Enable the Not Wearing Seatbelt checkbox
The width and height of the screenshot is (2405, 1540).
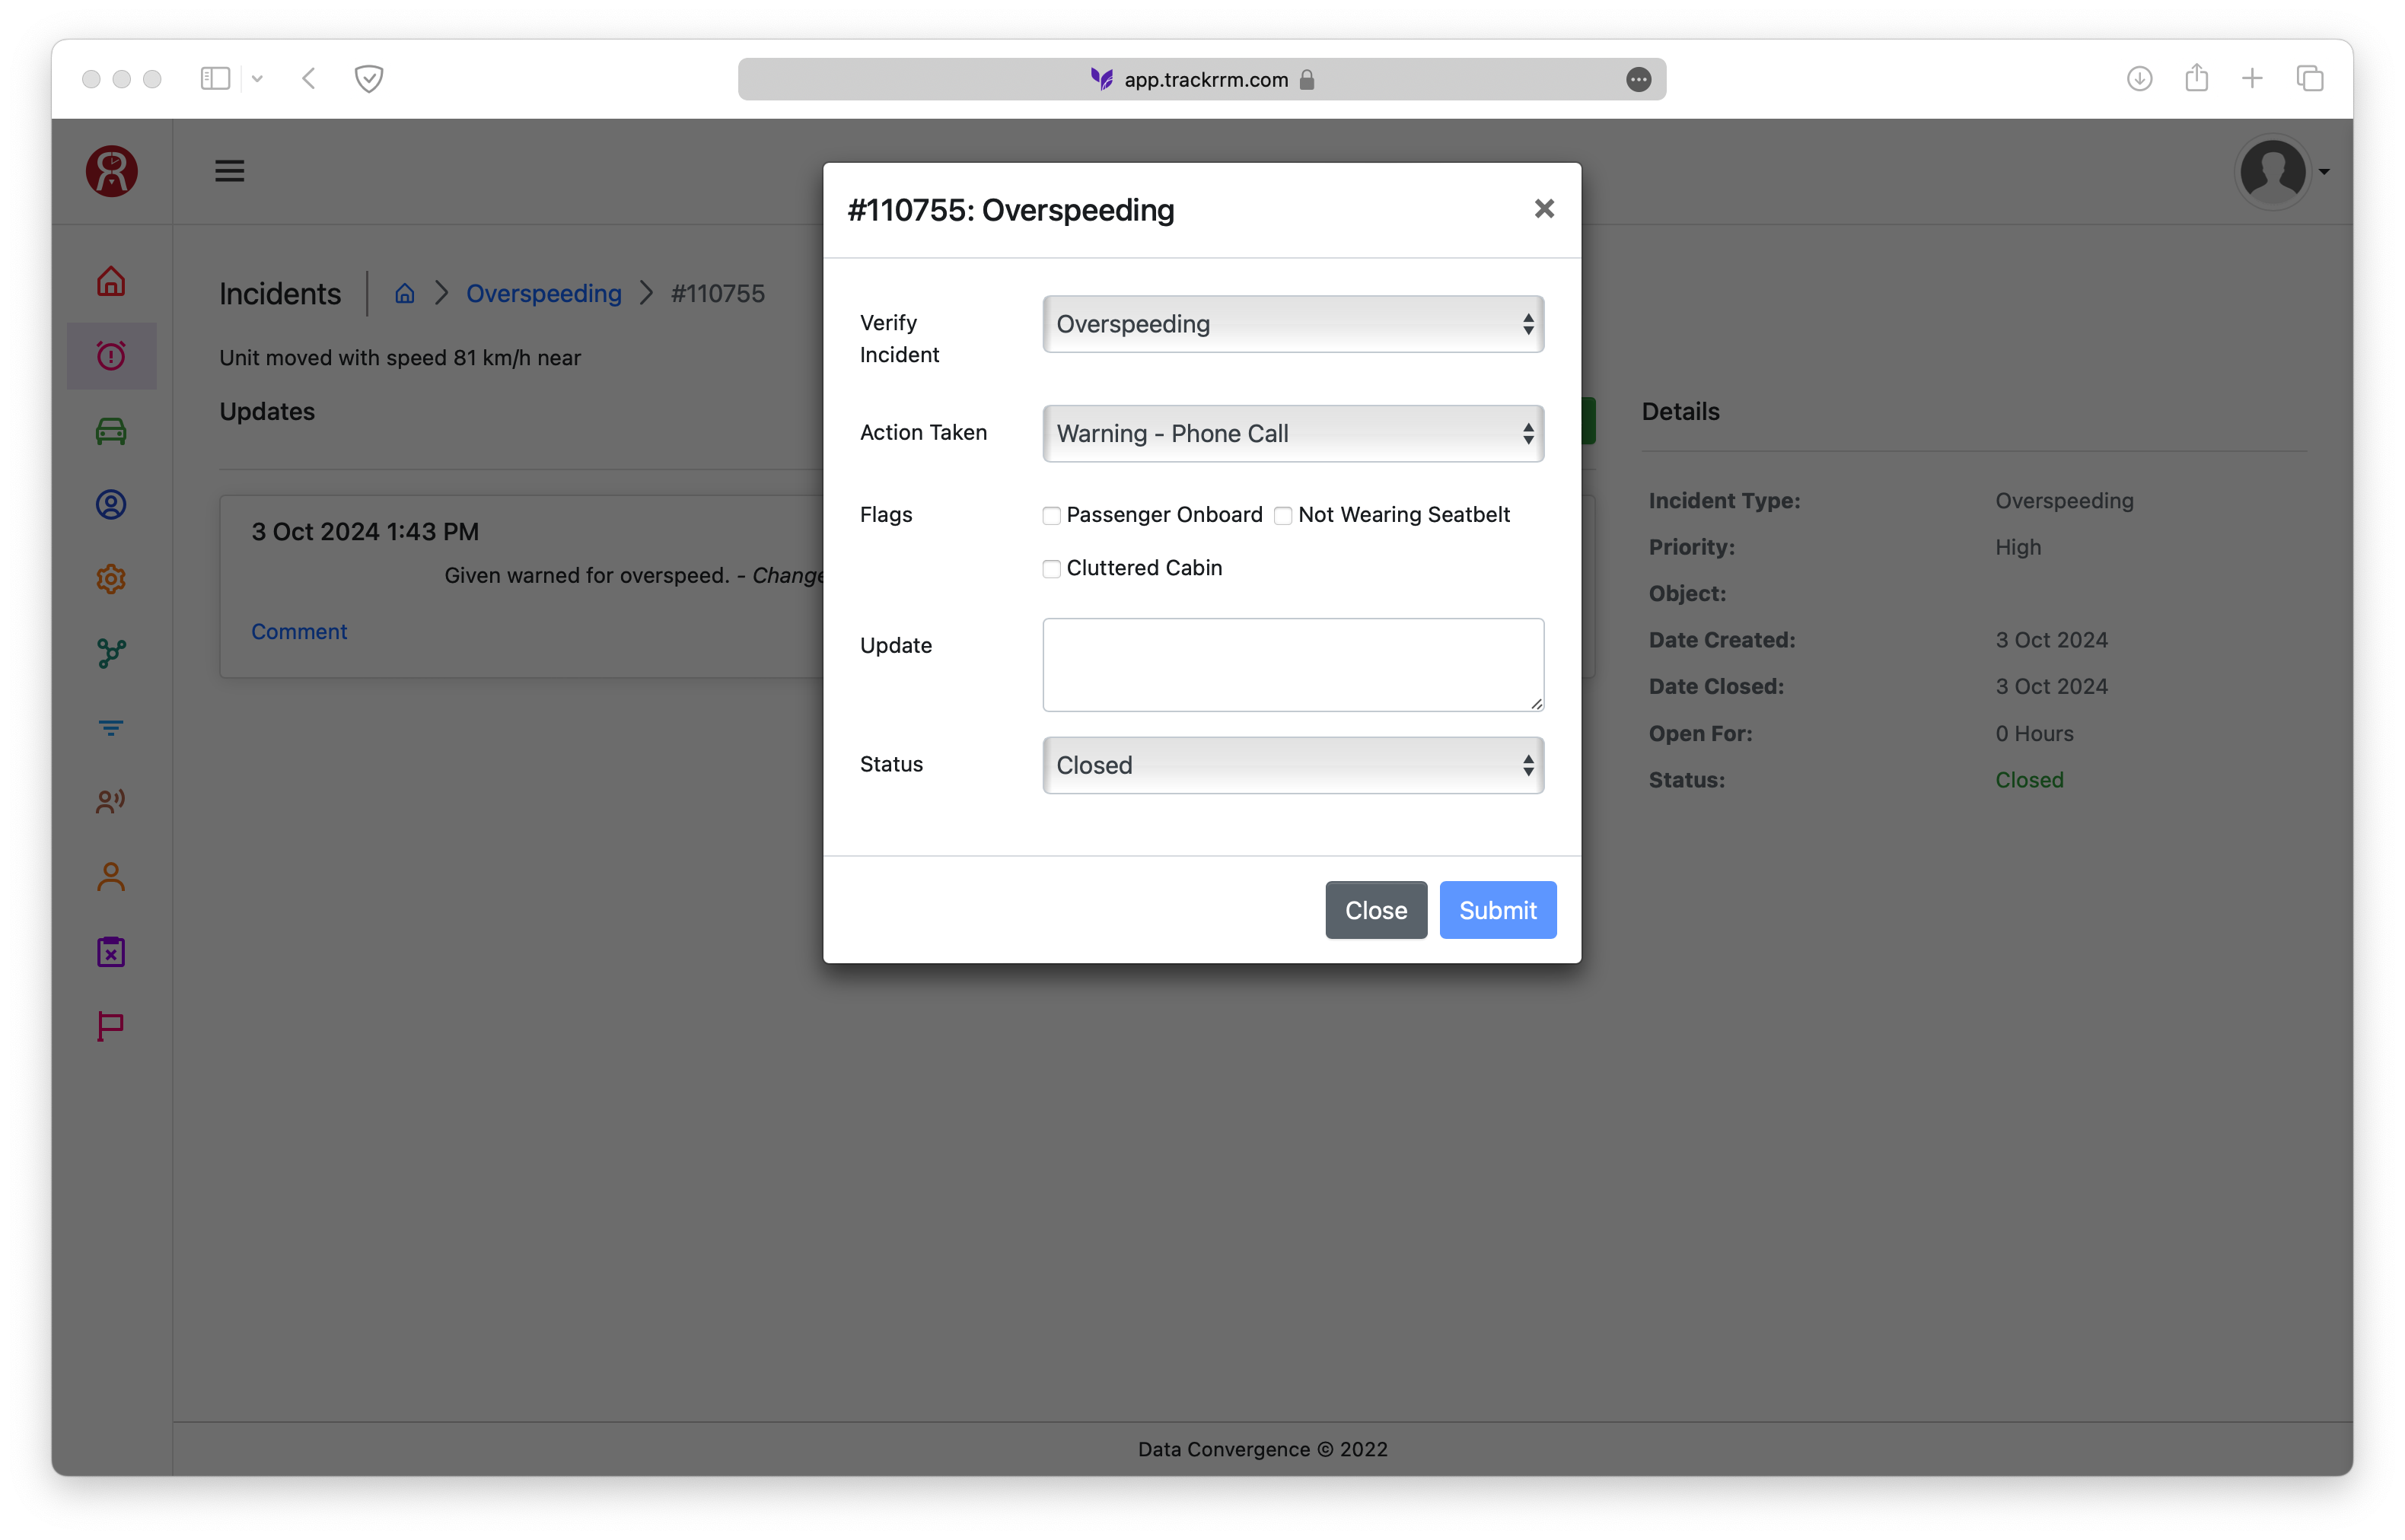(x=1283, y=516)
